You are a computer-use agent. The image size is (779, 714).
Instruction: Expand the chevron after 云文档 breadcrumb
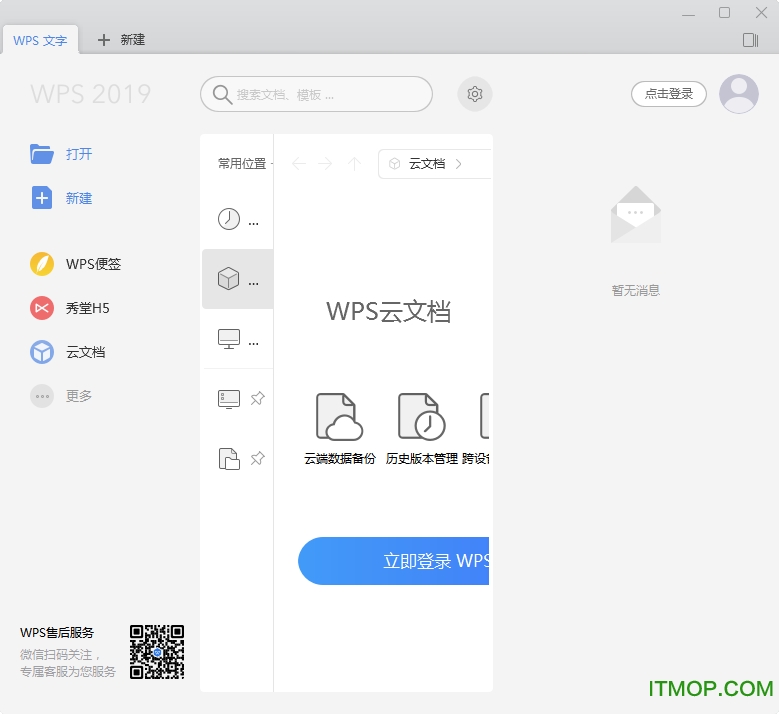point(459,163)
